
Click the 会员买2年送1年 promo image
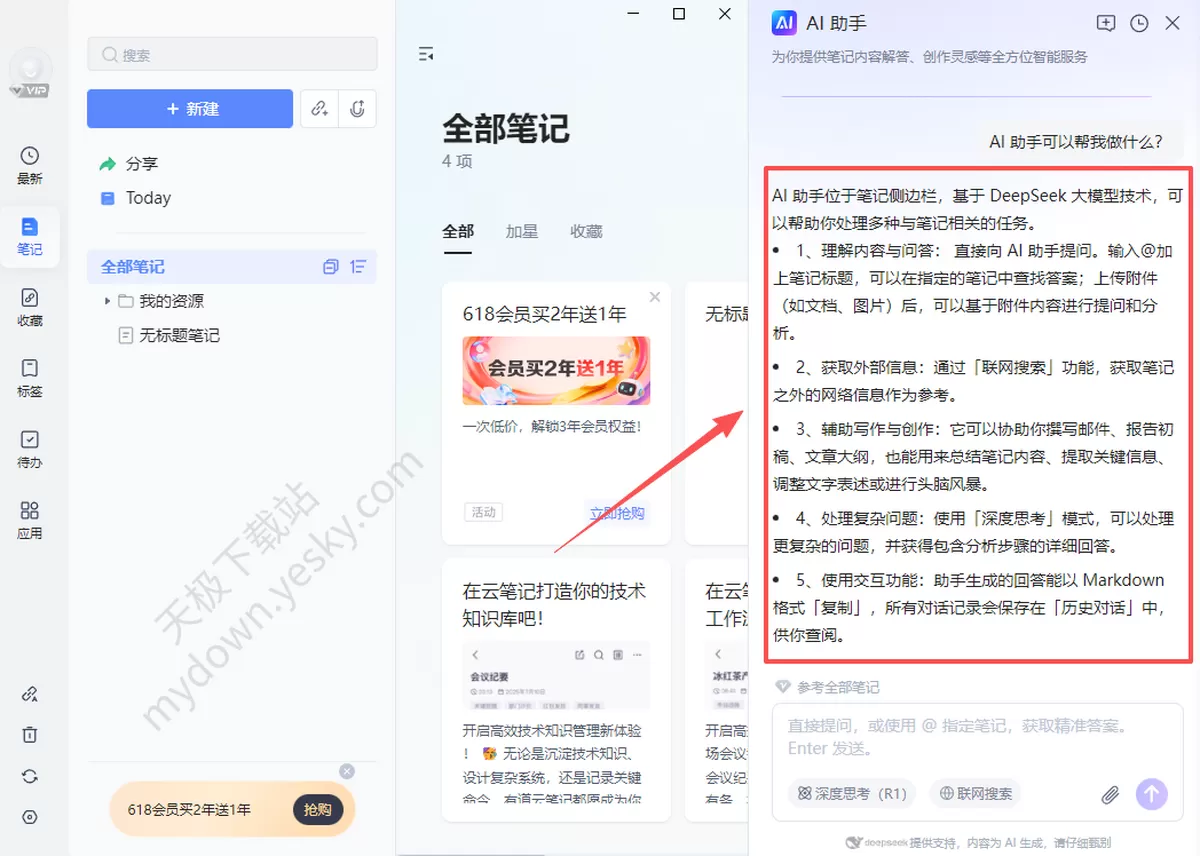coord(556,370)
